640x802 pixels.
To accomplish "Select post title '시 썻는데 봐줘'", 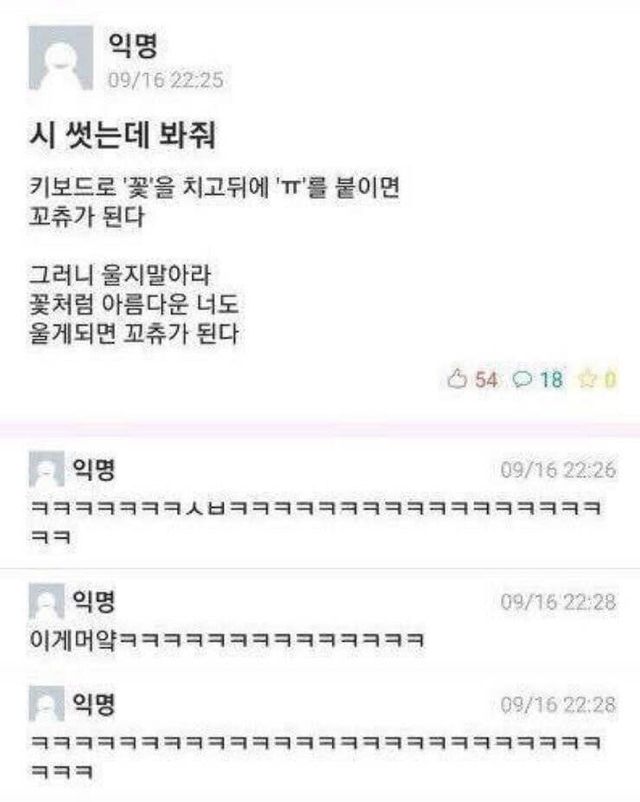I will pyautogui.click(x=123, y=135).
